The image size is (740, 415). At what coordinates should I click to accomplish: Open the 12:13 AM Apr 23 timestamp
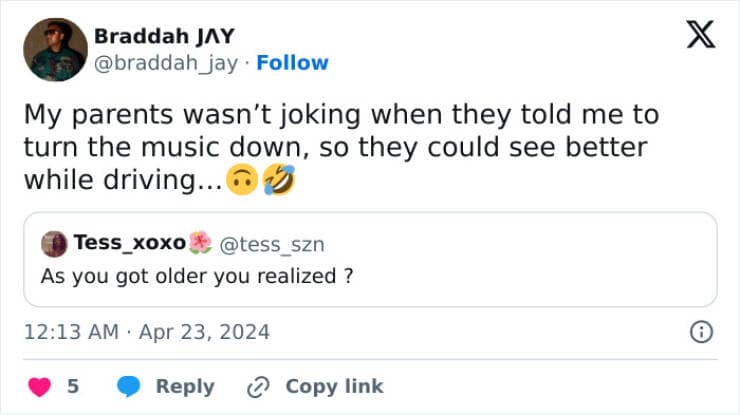pos(147,332)
